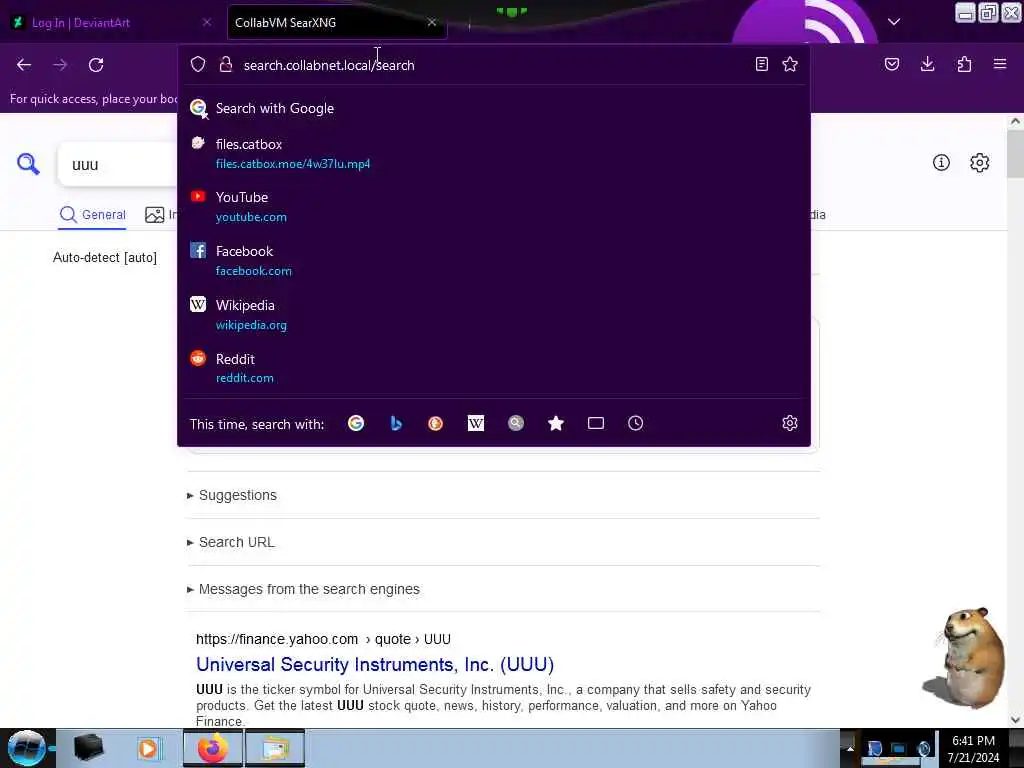This screenshot has height=768, width=1024.
Task: Open the media player taskbar icon
Action: click(149, 748)
